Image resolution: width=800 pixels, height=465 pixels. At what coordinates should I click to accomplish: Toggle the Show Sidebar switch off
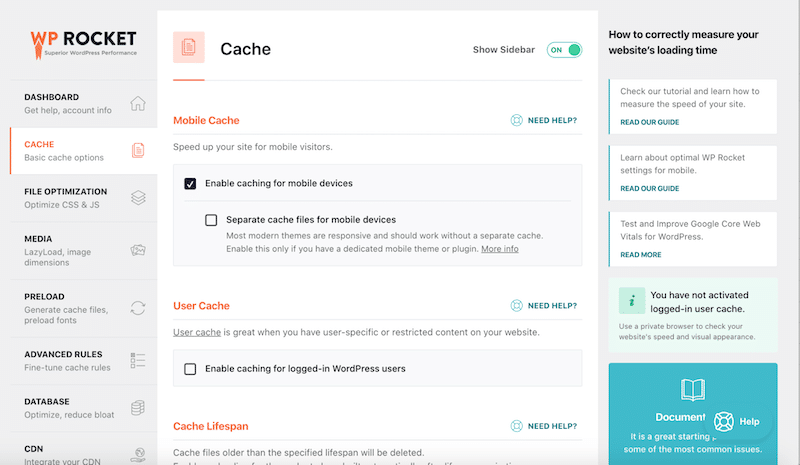point(564,50)
